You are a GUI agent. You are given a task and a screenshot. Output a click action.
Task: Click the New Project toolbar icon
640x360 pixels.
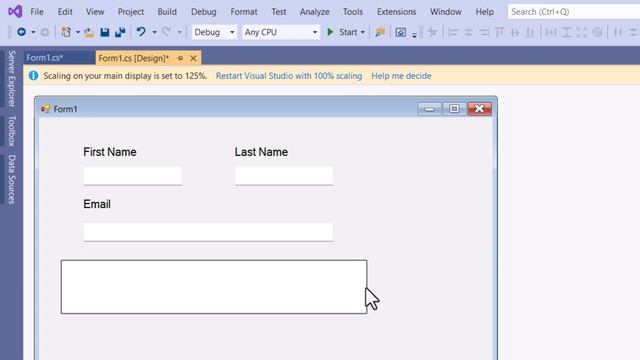(x=66, y=32)
